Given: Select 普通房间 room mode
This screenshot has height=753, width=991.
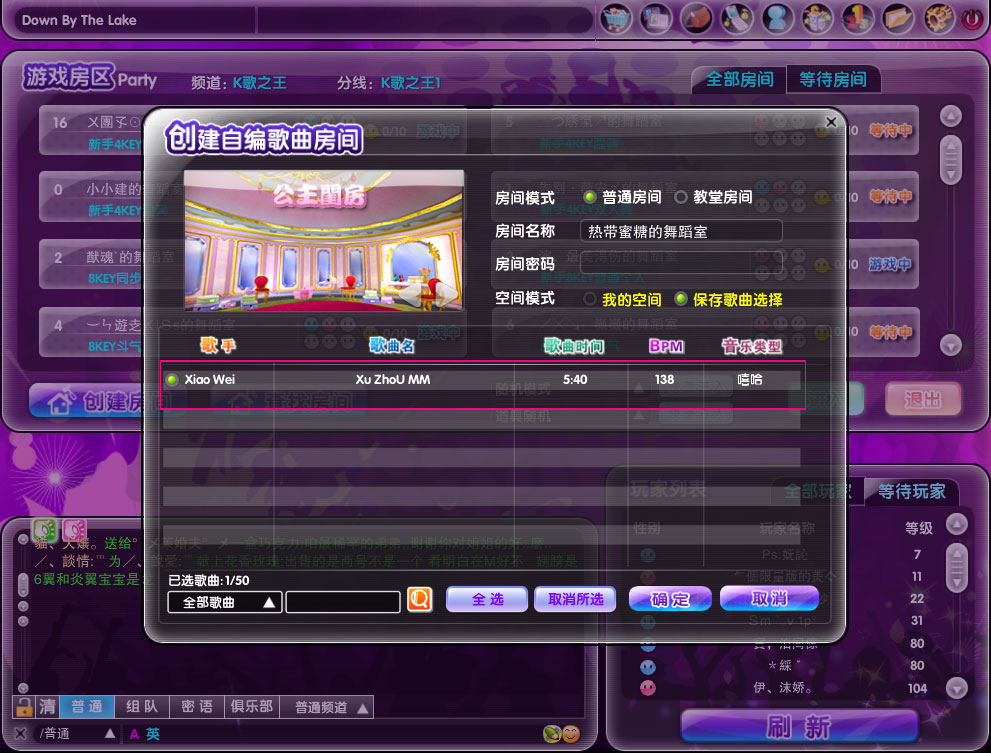Looking at the screenshot, I should point(589,197).
